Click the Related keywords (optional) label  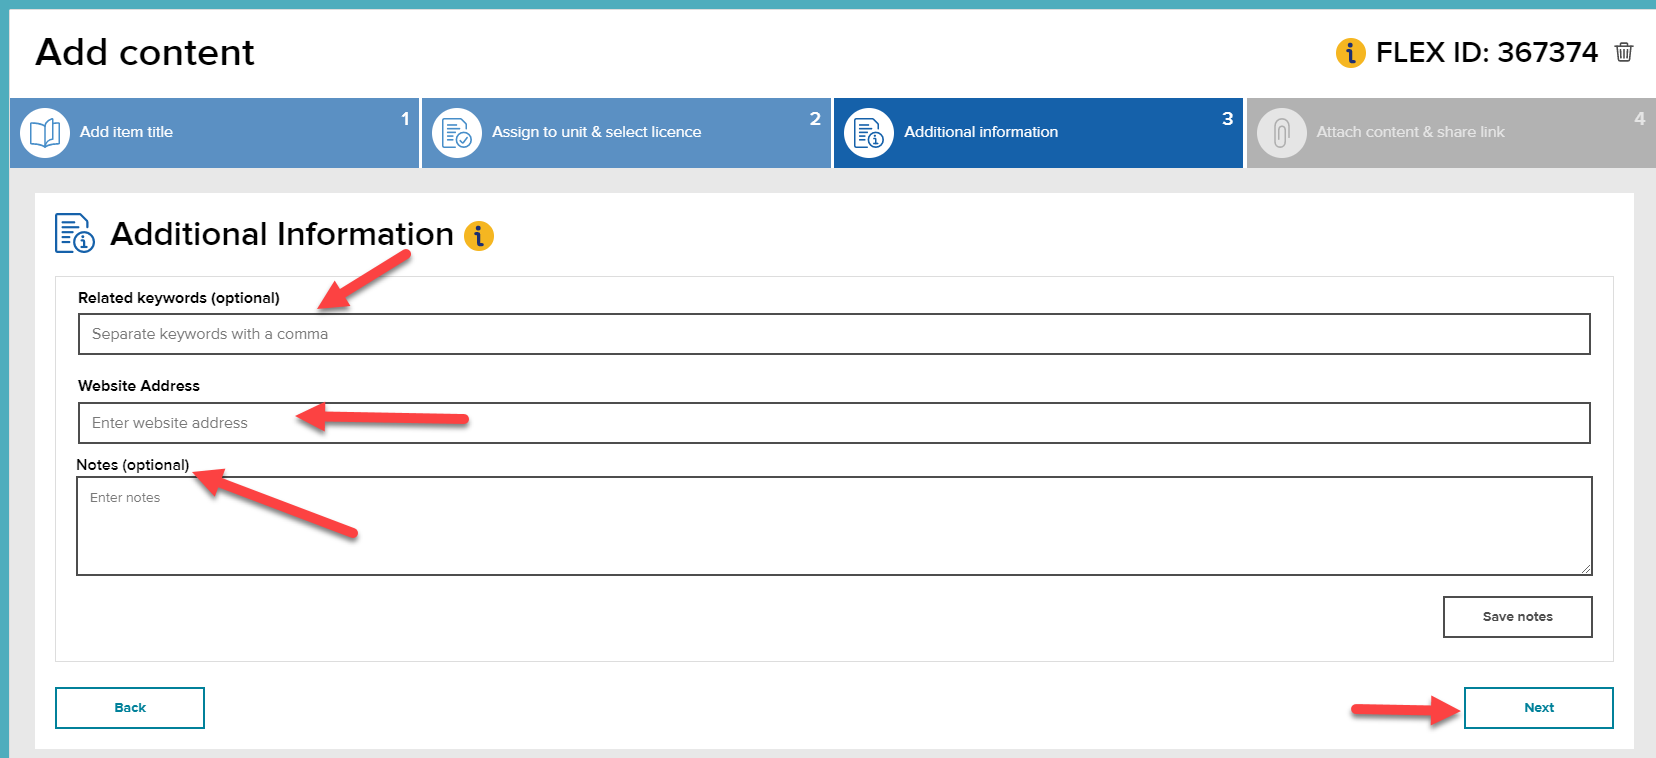point(179,298)
